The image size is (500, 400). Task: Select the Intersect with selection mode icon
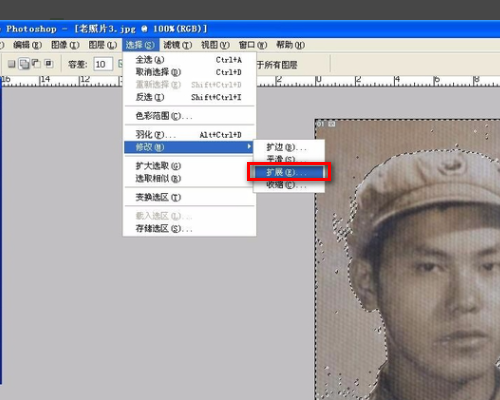[x=49, y=64]
